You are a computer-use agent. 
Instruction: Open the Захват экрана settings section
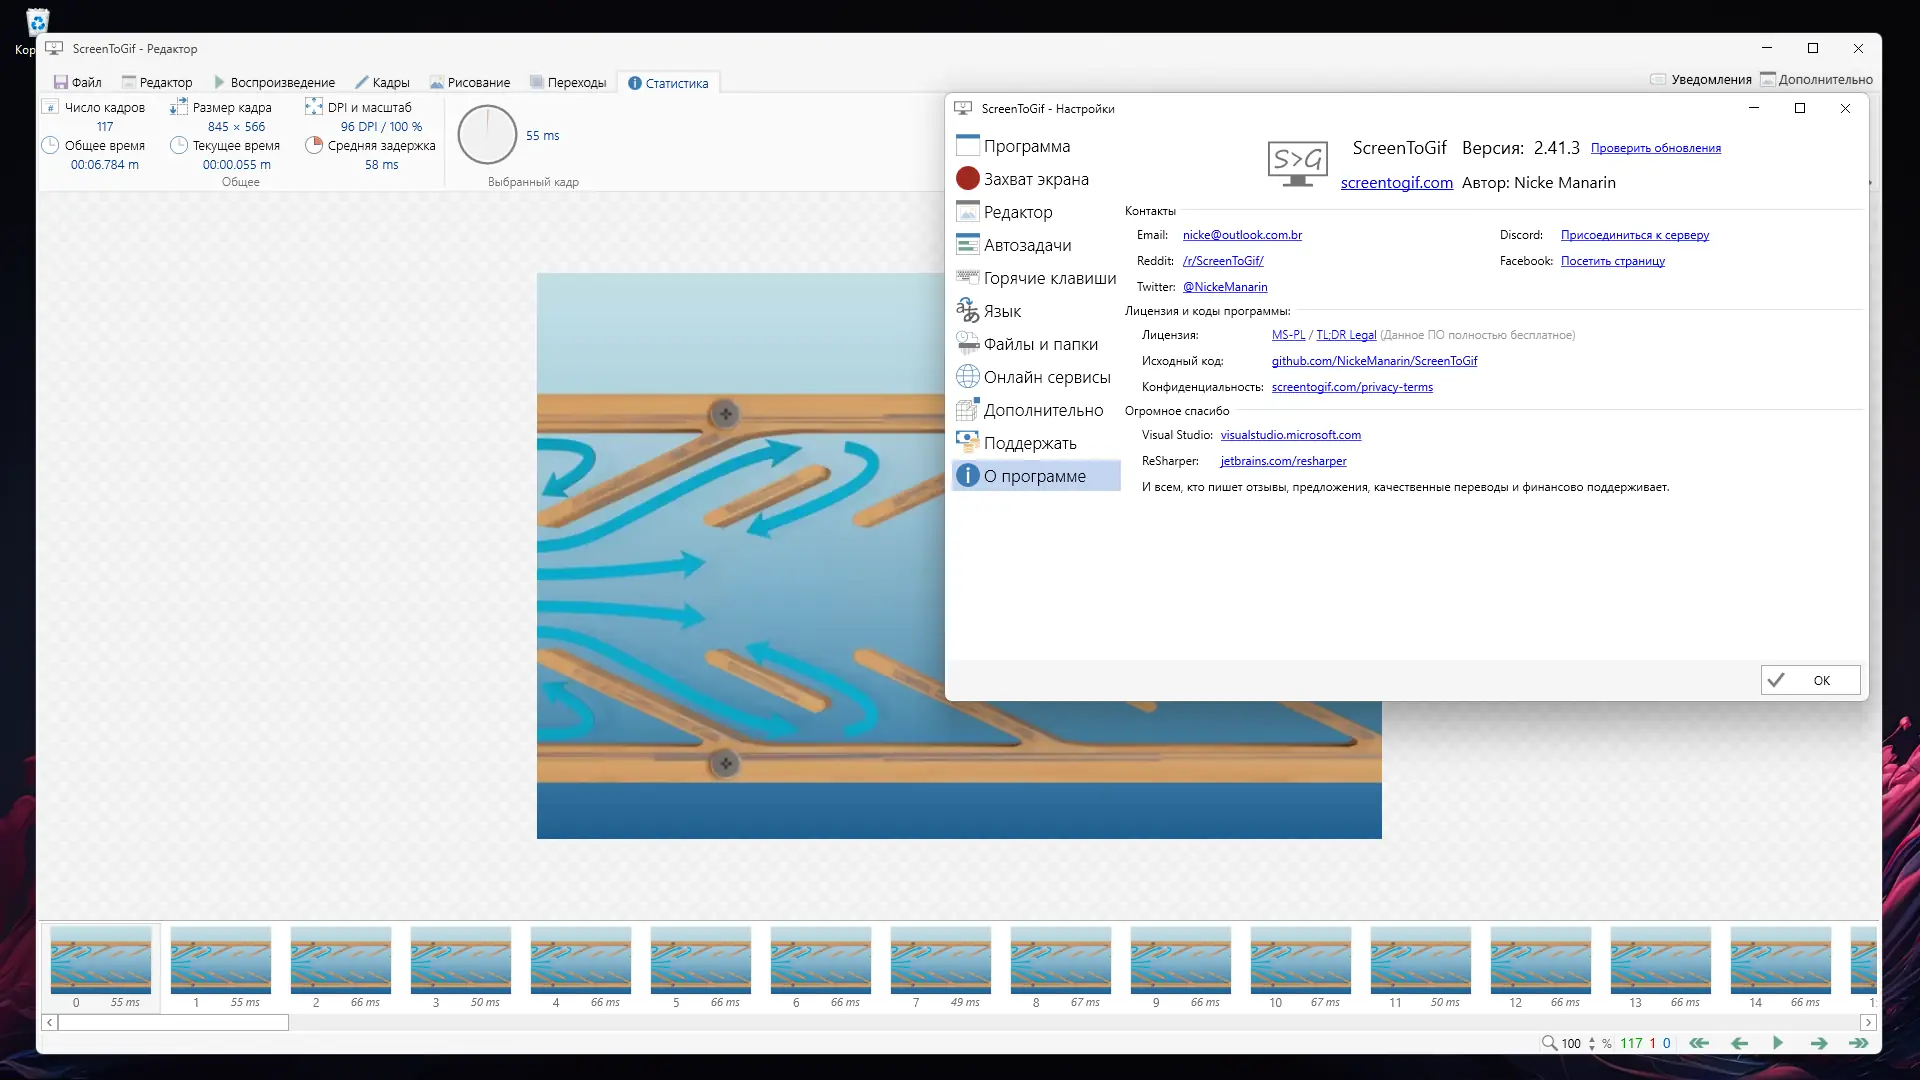[1035, 179]
